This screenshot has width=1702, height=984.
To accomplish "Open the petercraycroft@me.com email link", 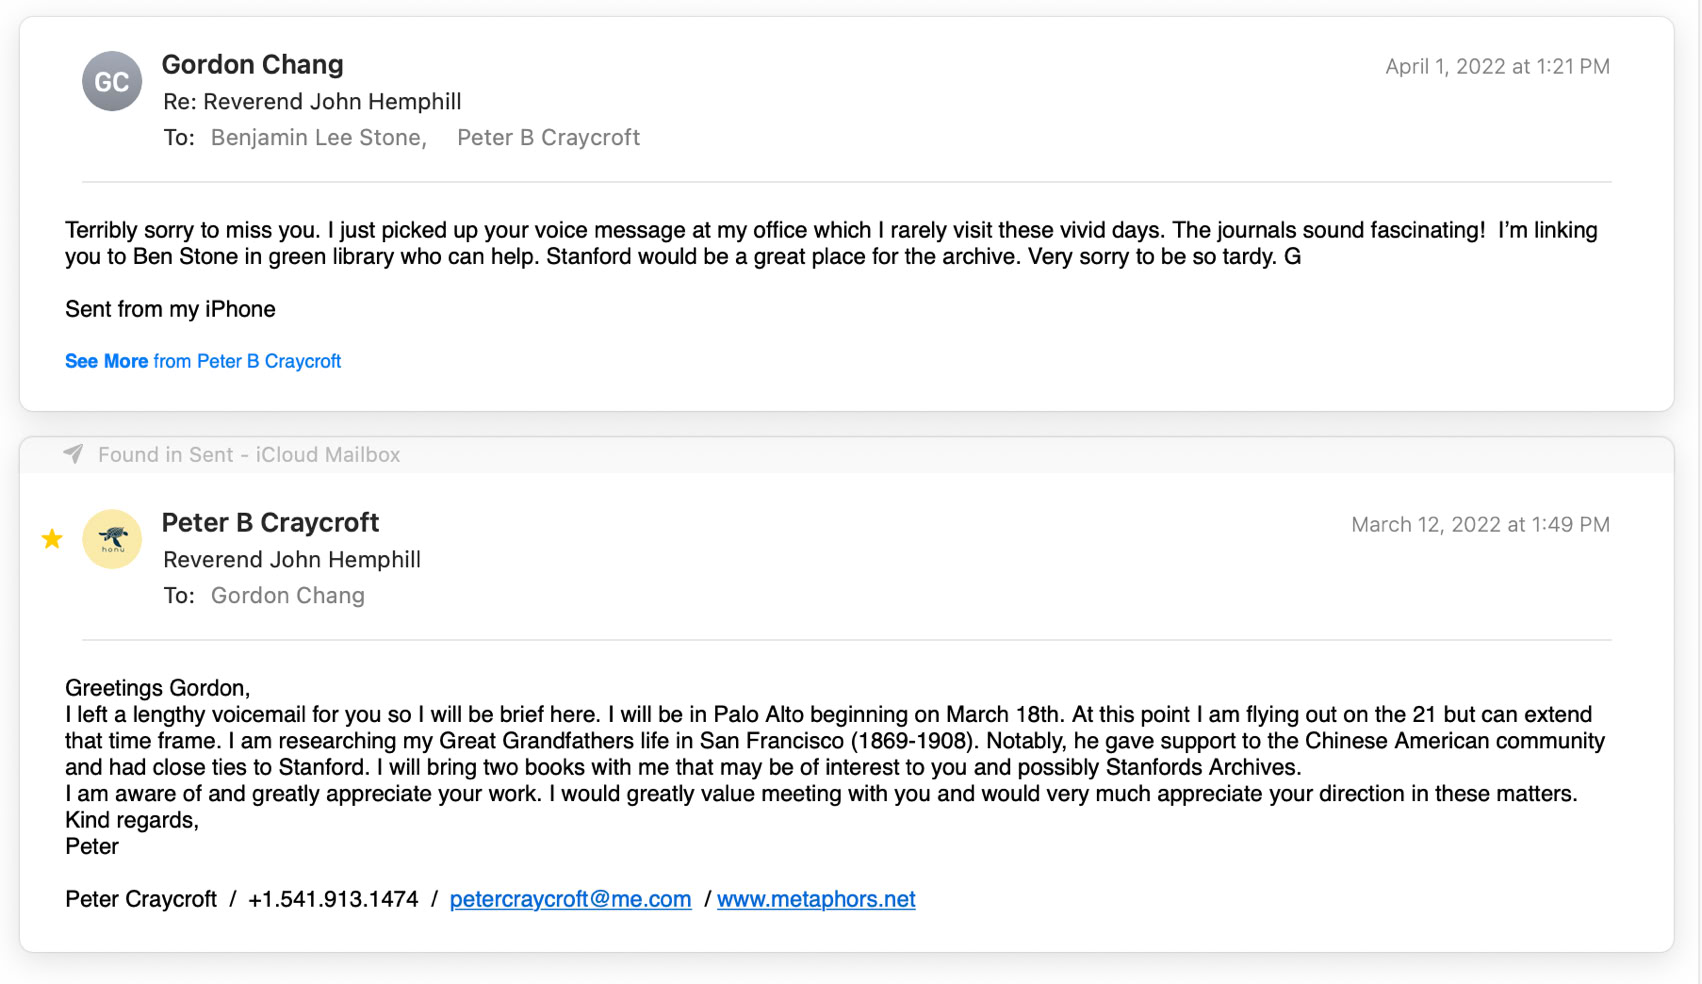I will 570,899.
